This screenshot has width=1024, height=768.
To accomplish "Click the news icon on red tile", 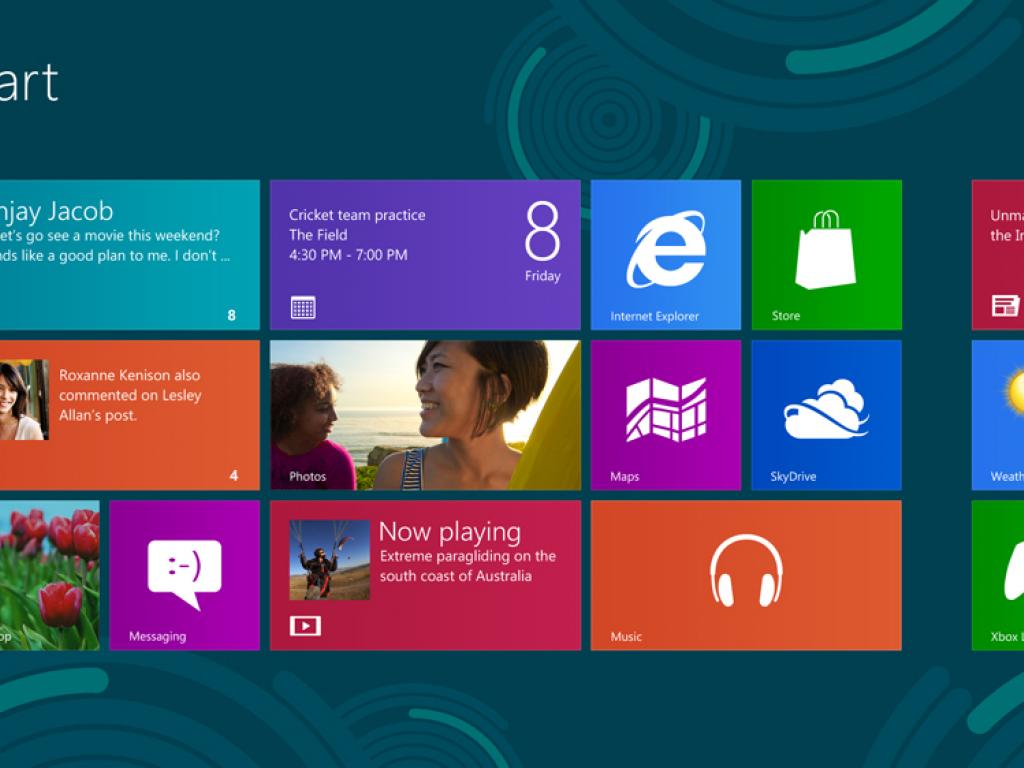I will (1005, 305).
